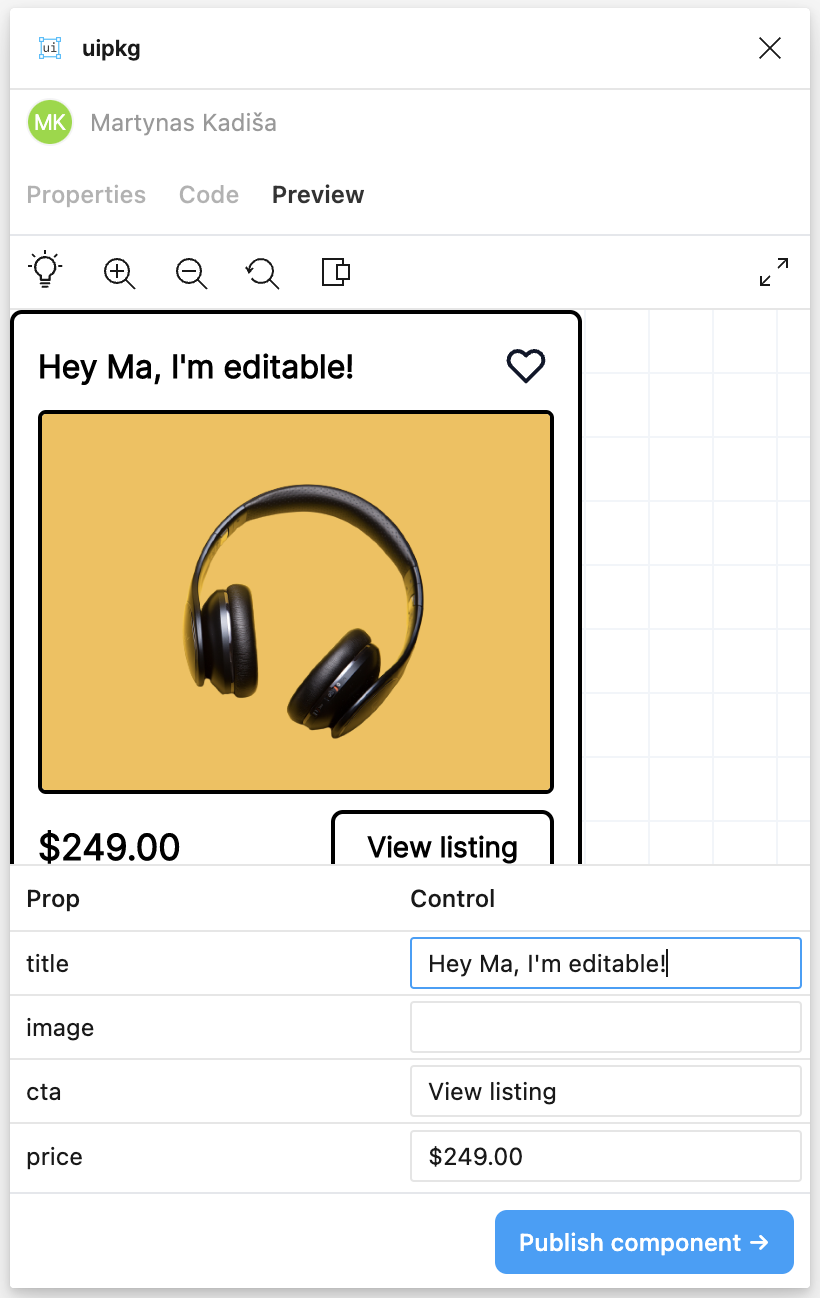The image size is (820, 1298).
Task: Open the Code tab
Action: pyautogui.click(x=209, y=195)
